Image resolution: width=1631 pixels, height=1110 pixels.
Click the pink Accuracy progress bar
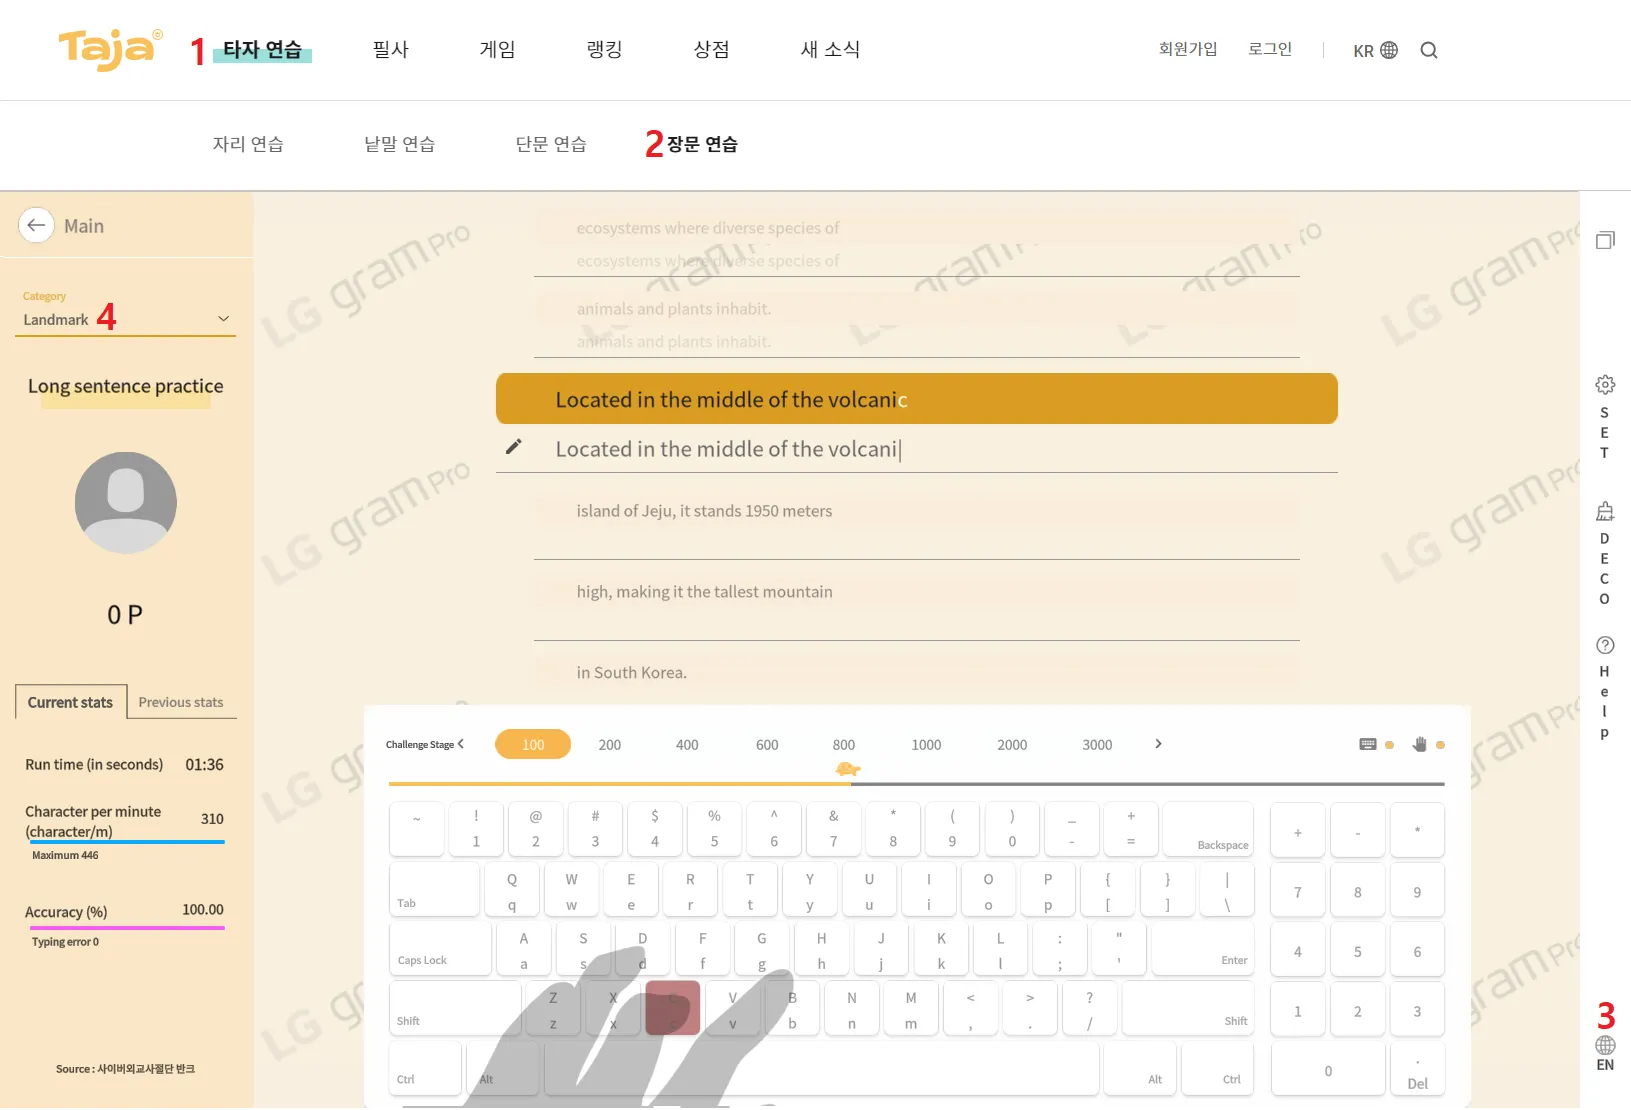click(x=128, y=928)
